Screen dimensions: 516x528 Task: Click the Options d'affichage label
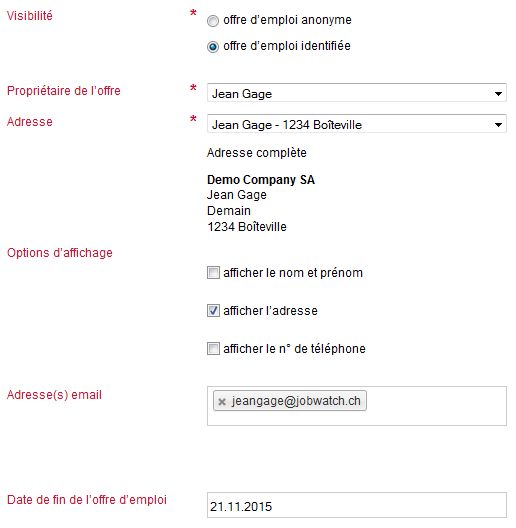click(60, 253)
